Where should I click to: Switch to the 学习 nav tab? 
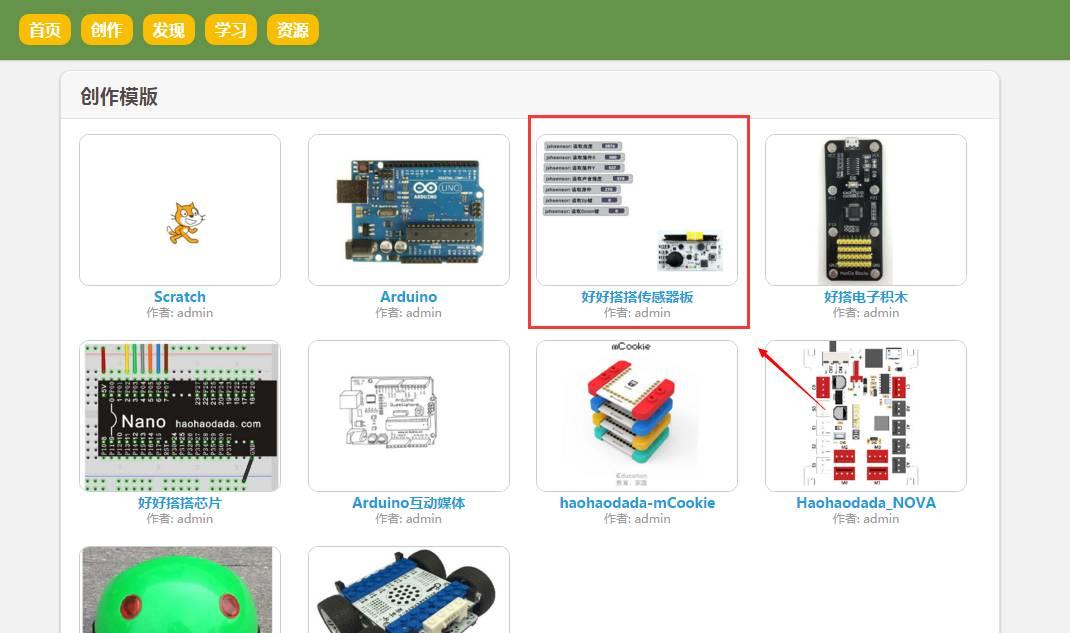click(x=231, y=30)
